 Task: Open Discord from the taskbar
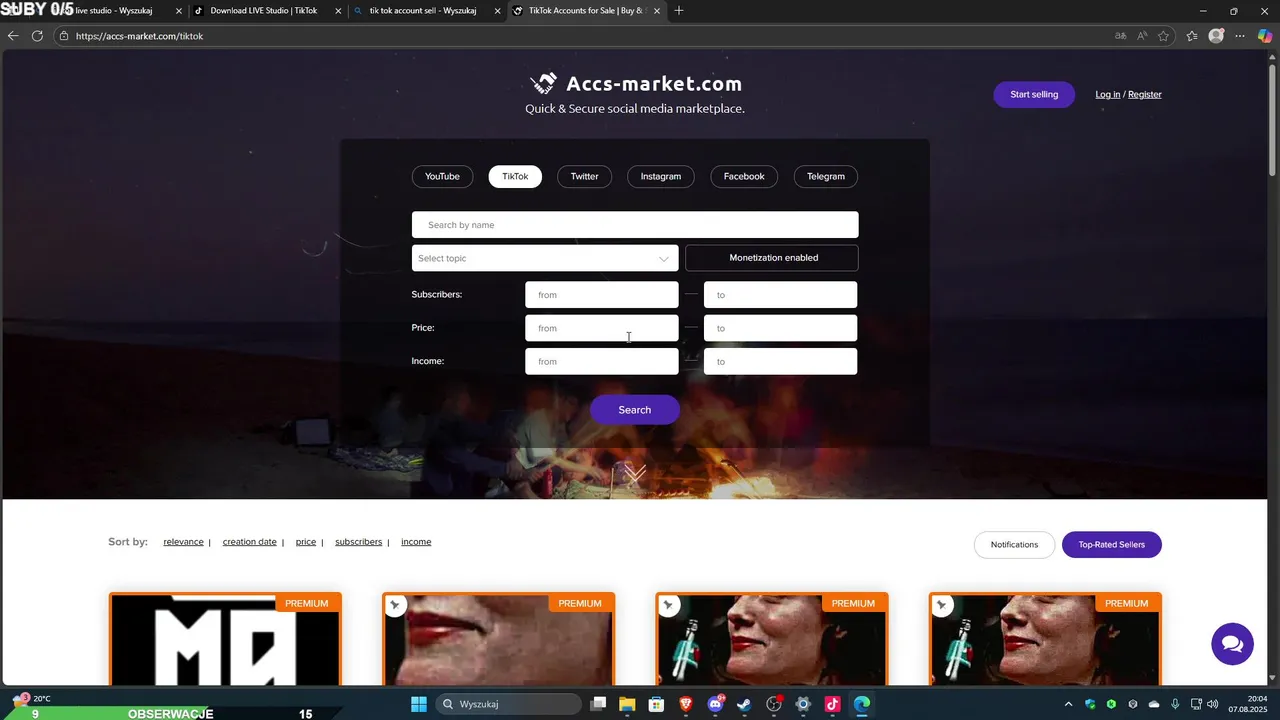tap(715, 704)
